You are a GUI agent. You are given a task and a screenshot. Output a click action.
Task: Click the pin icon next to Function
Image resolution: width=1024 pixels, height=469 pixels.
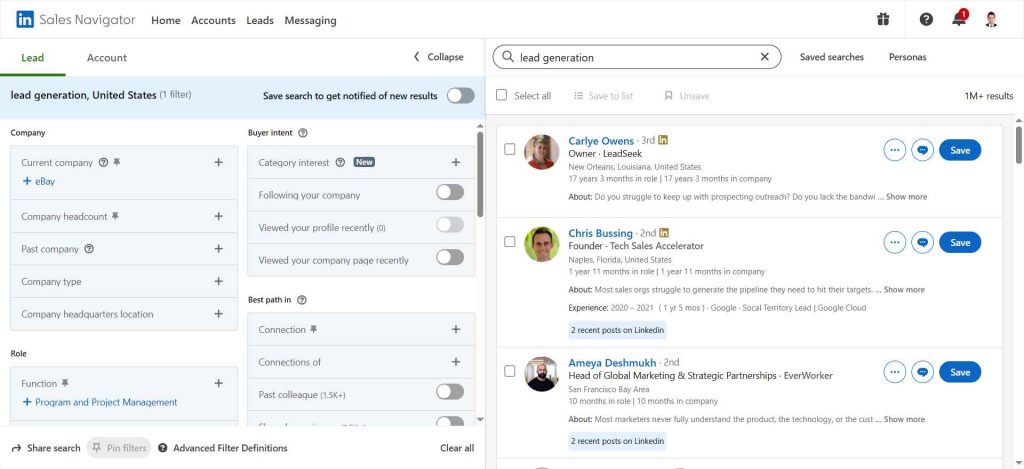click(x=65, y=383)
